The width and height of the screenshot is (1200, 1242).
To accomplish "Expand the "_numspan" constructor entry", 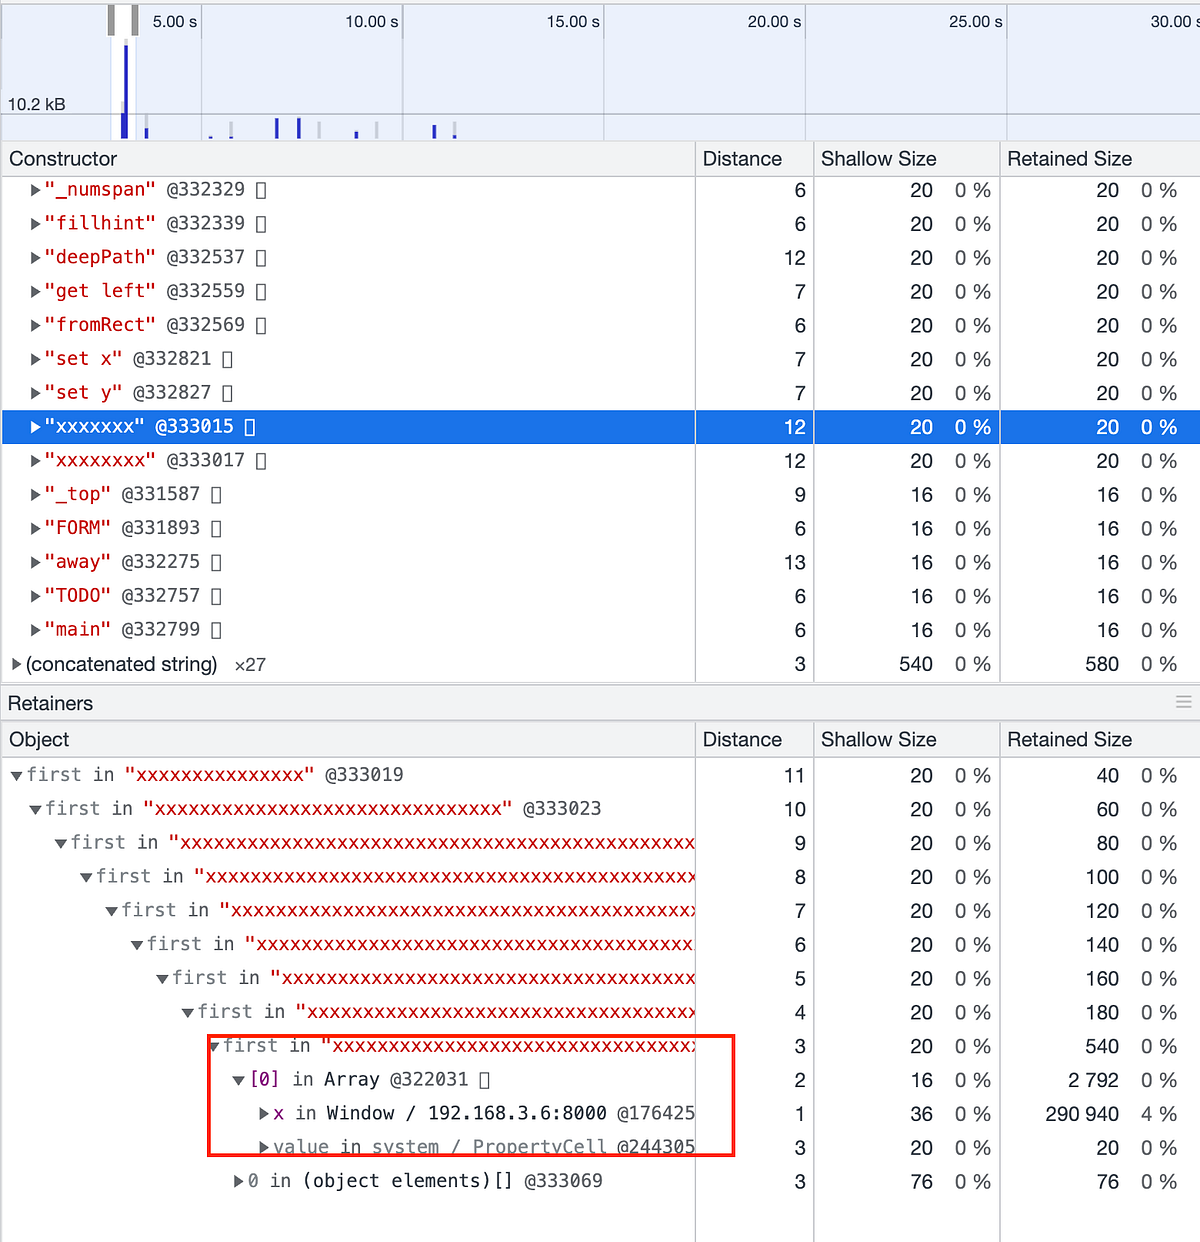I will coord(34,189).
